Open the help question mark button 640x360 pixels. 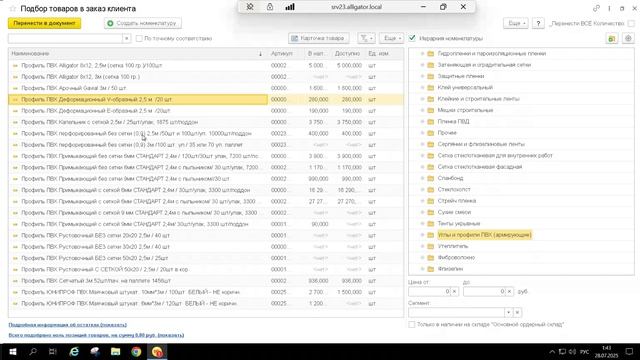point(538,24)
